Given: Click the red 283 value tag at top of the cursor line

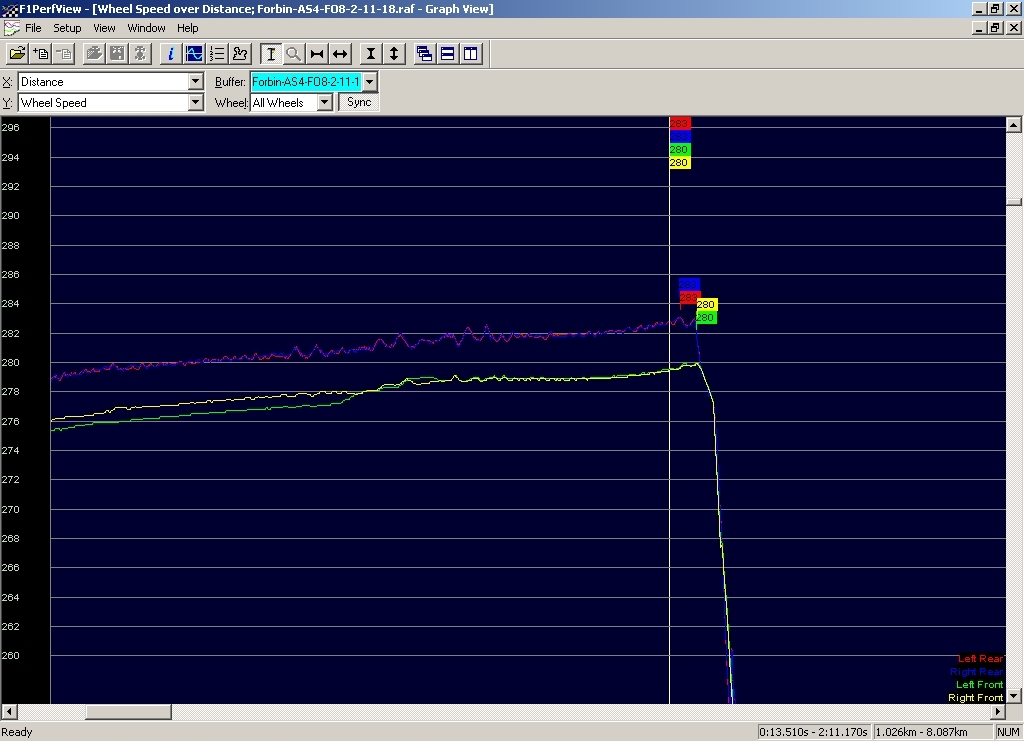Looking at the screenshot, I should 680,123.
